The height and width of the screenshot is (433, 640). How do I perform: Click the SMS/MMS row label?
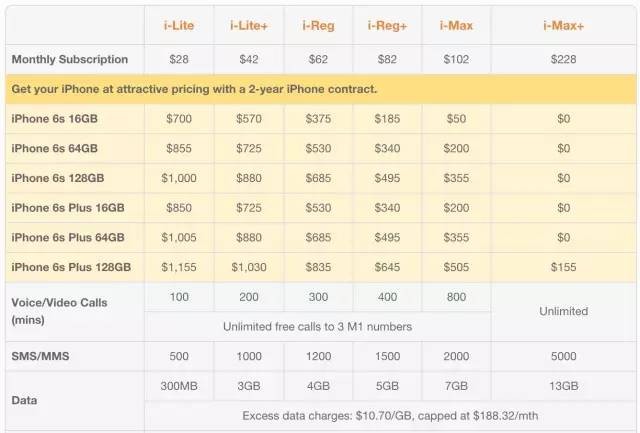pyautogui.click(x=41, y=356)
